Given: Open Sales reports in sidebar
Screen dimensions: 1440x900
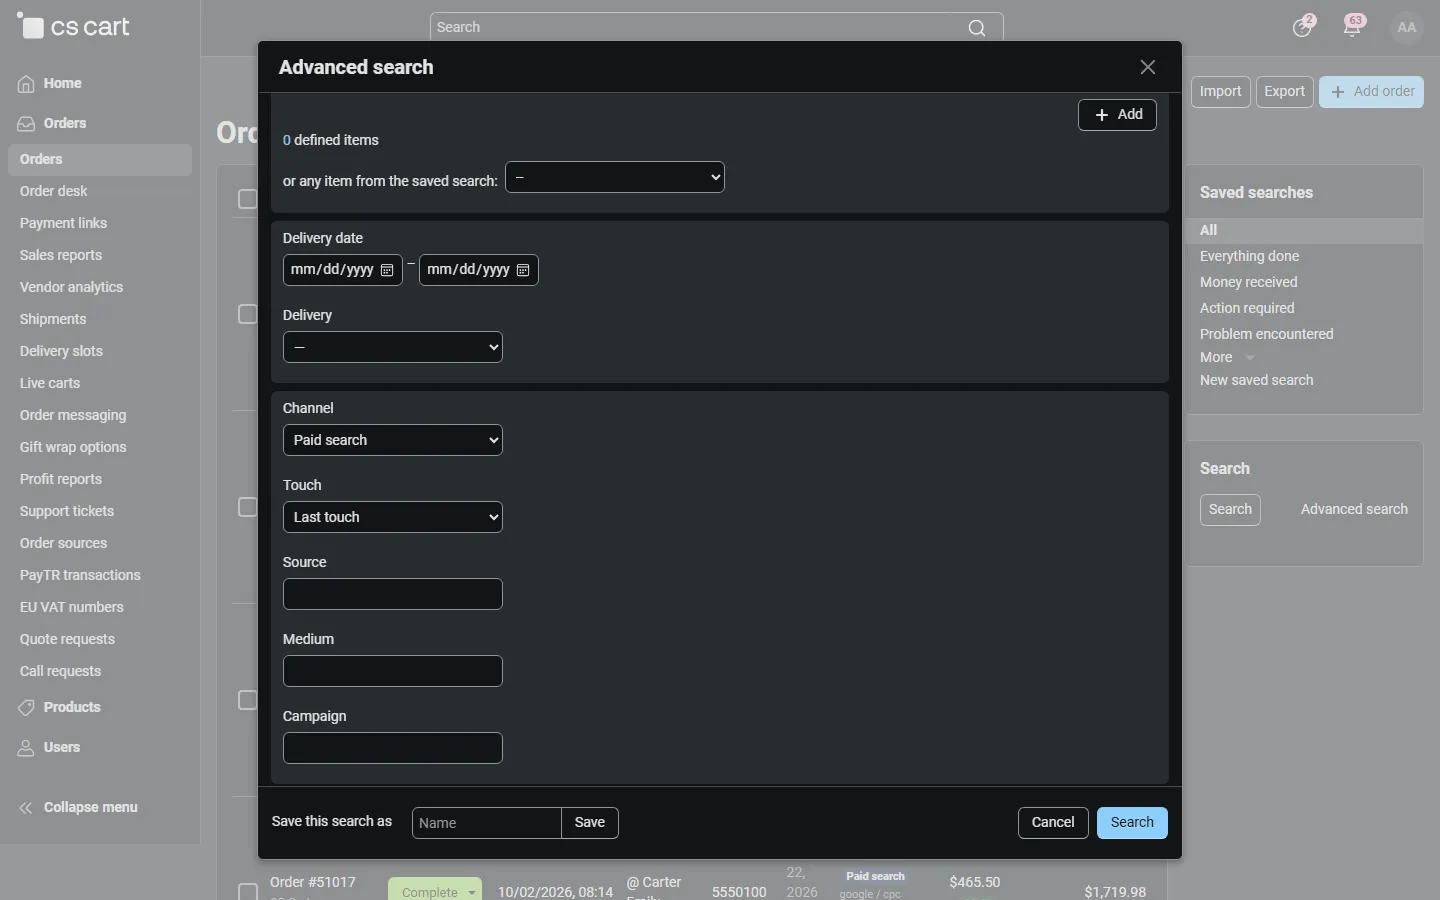Looking at the screenshot, I should (x=61, y=255).
